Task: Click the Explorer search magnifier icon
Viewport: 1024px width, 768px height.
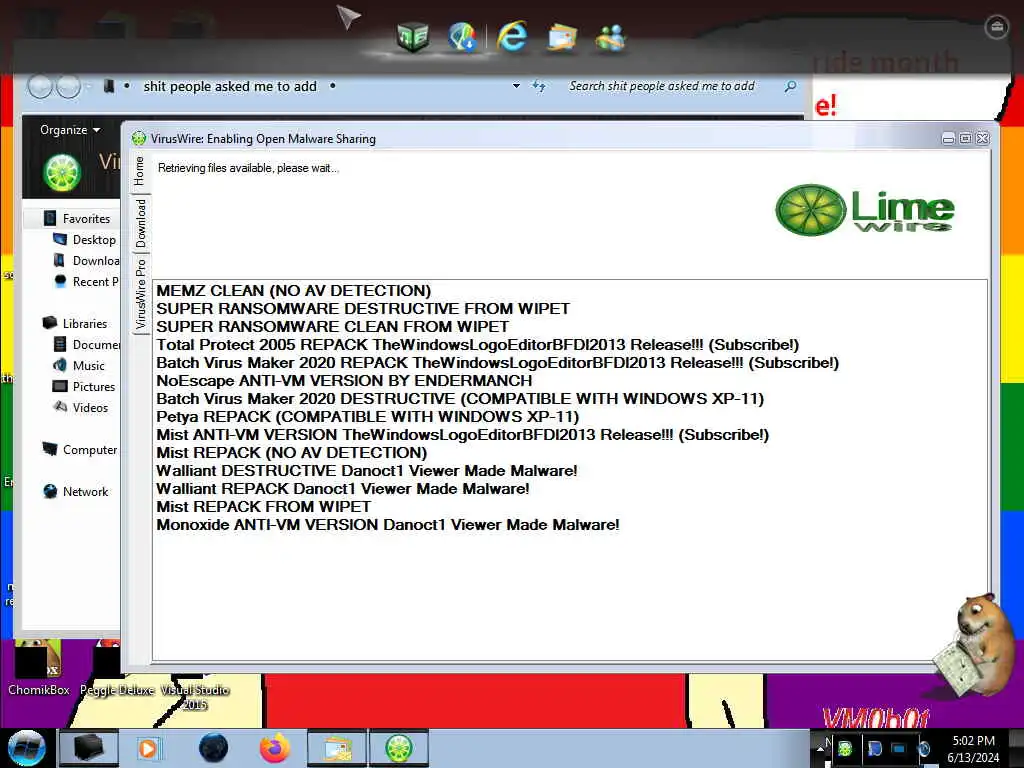Action: (790, 86)
